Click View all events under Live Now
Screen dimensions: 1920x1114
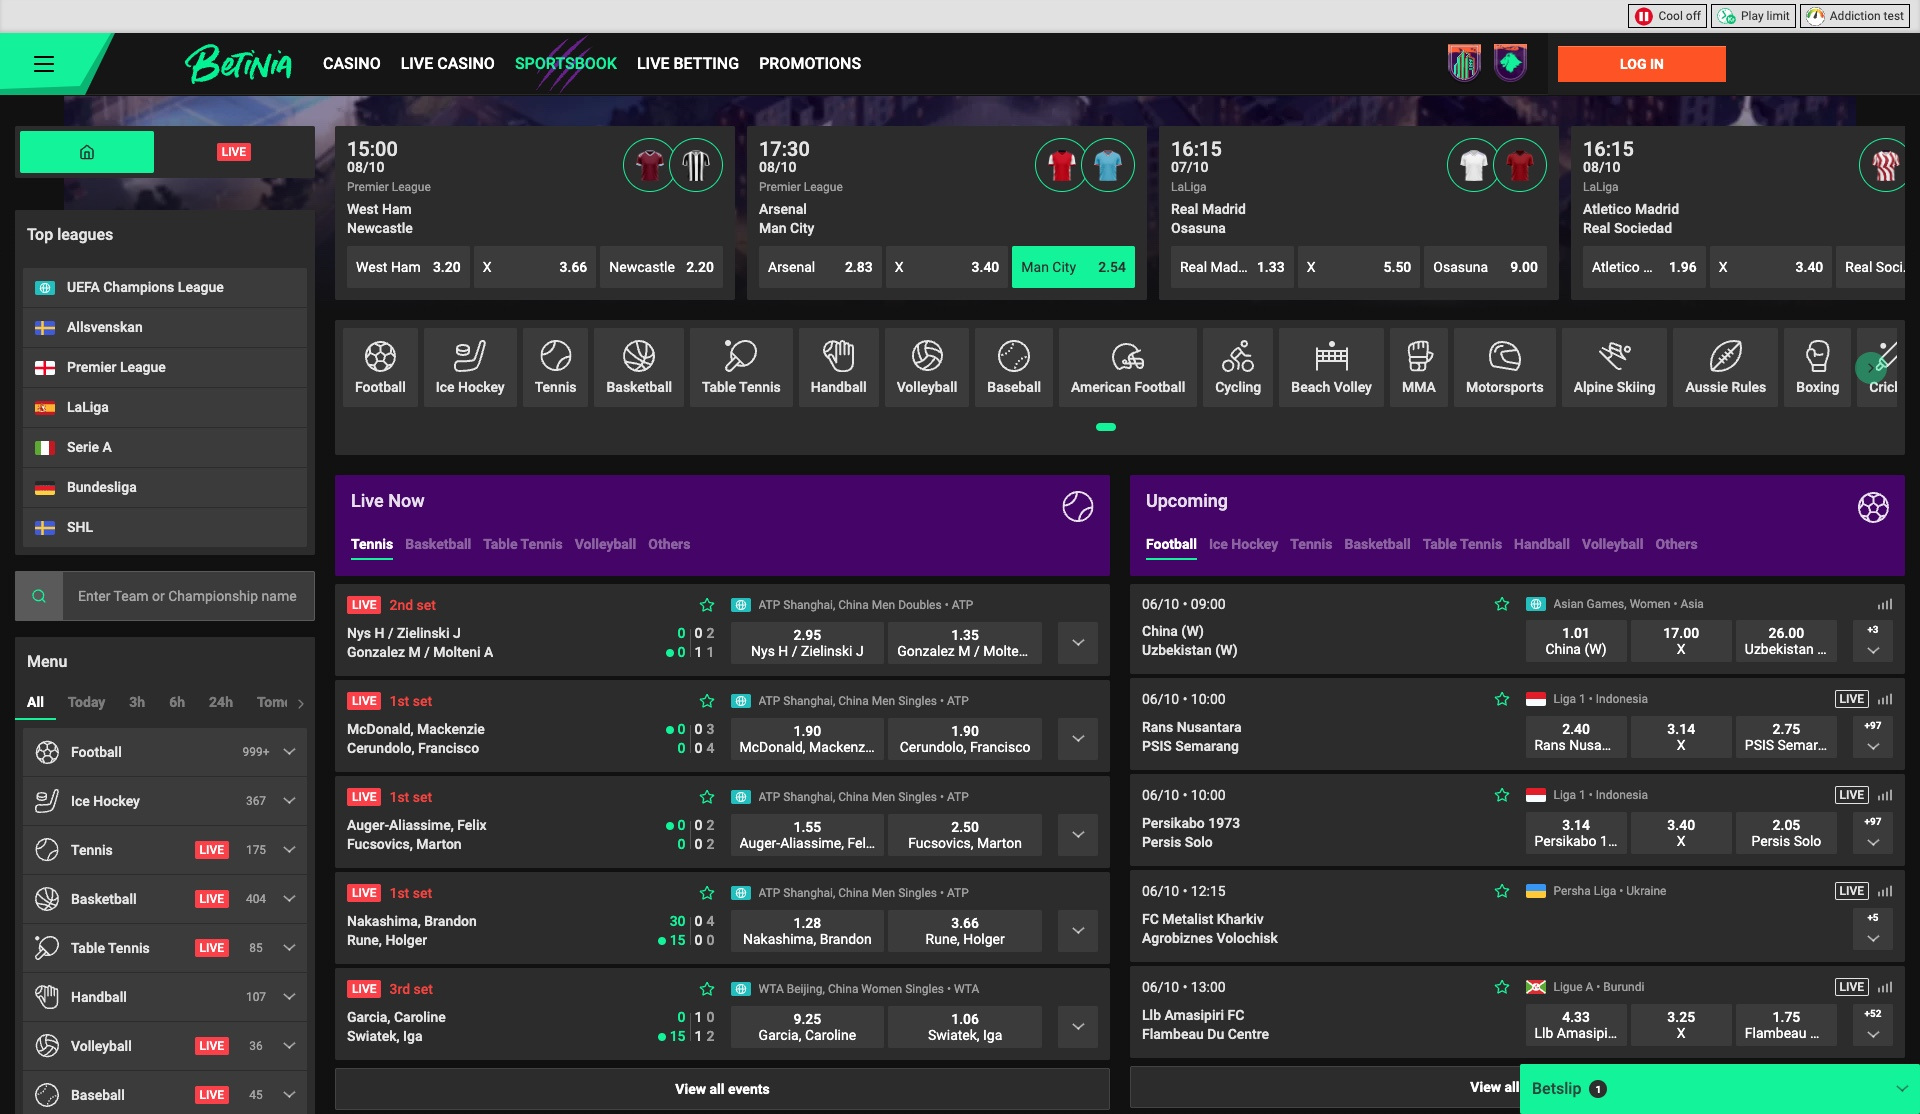pos(722,1089)
